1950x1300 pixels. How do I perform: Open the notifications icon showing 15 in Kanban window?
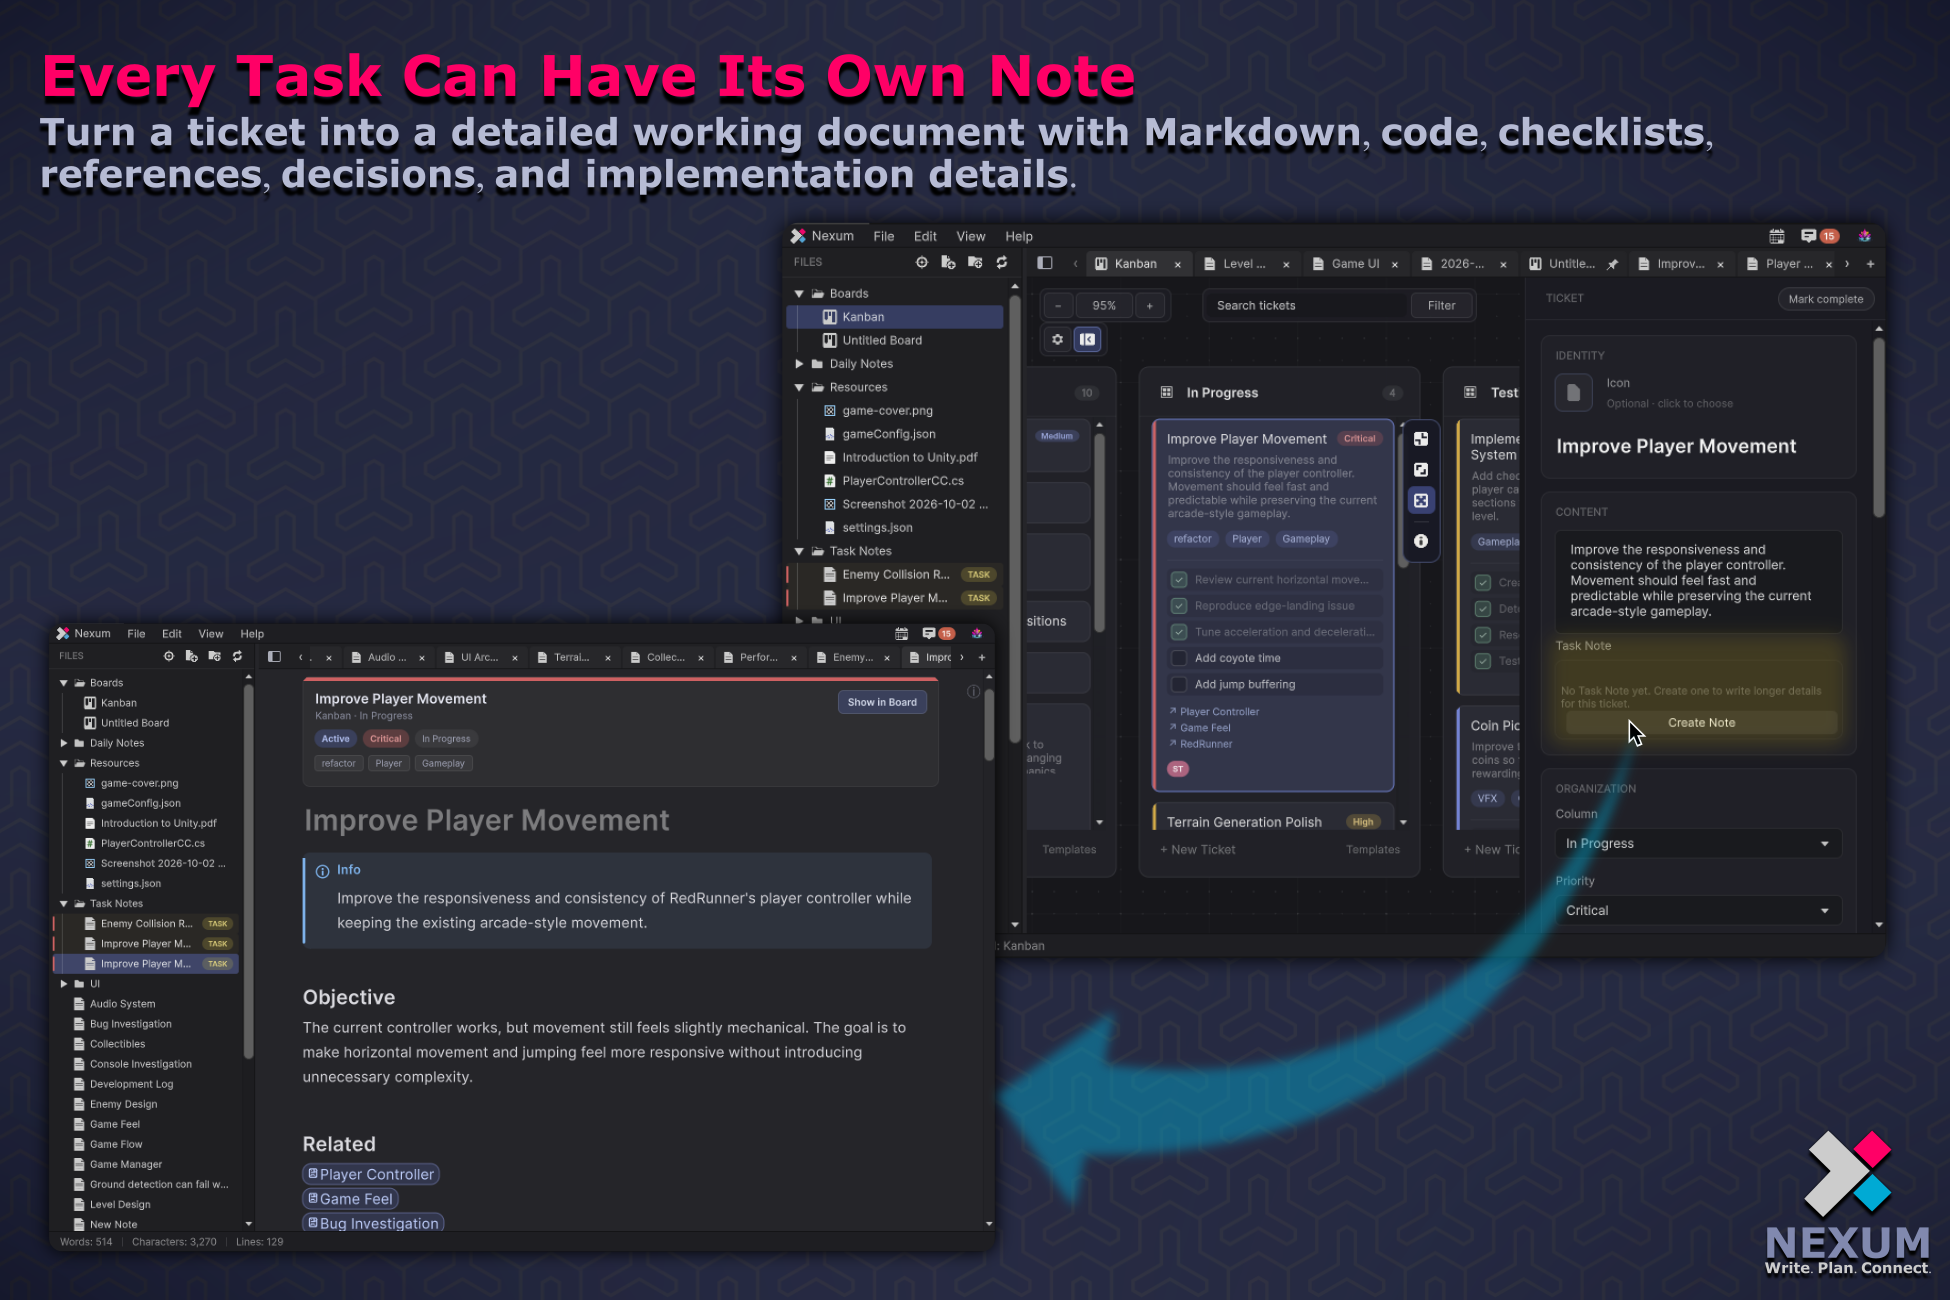pos(1820,236)
